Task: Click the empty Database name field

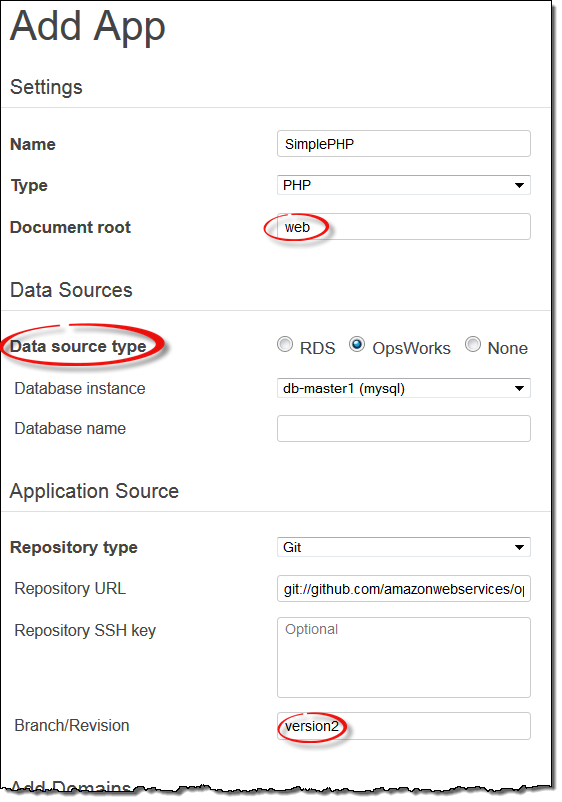Action: pyautogui.click(x=403, y=428)
